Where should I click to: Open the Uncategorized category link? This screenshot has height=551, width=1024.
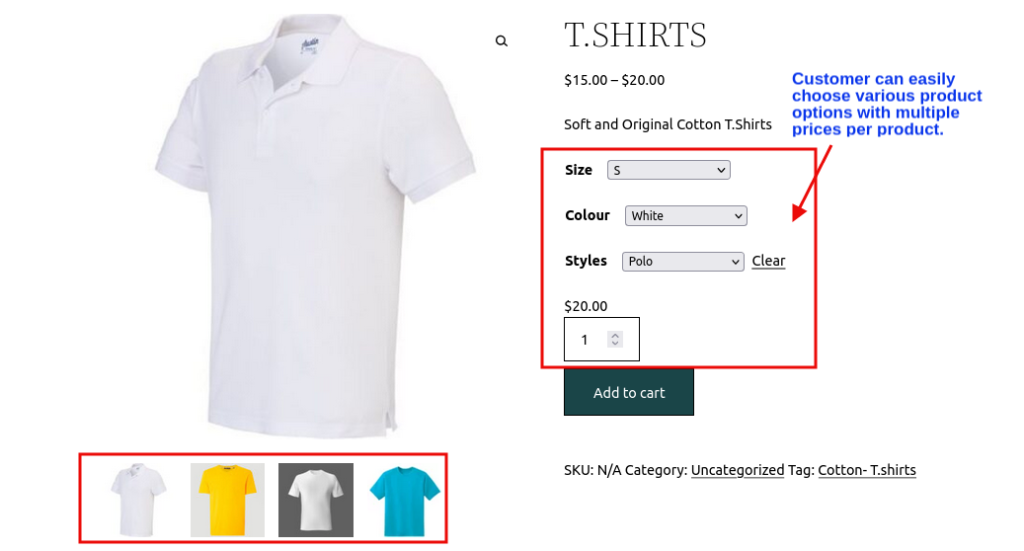click(737, 470)
